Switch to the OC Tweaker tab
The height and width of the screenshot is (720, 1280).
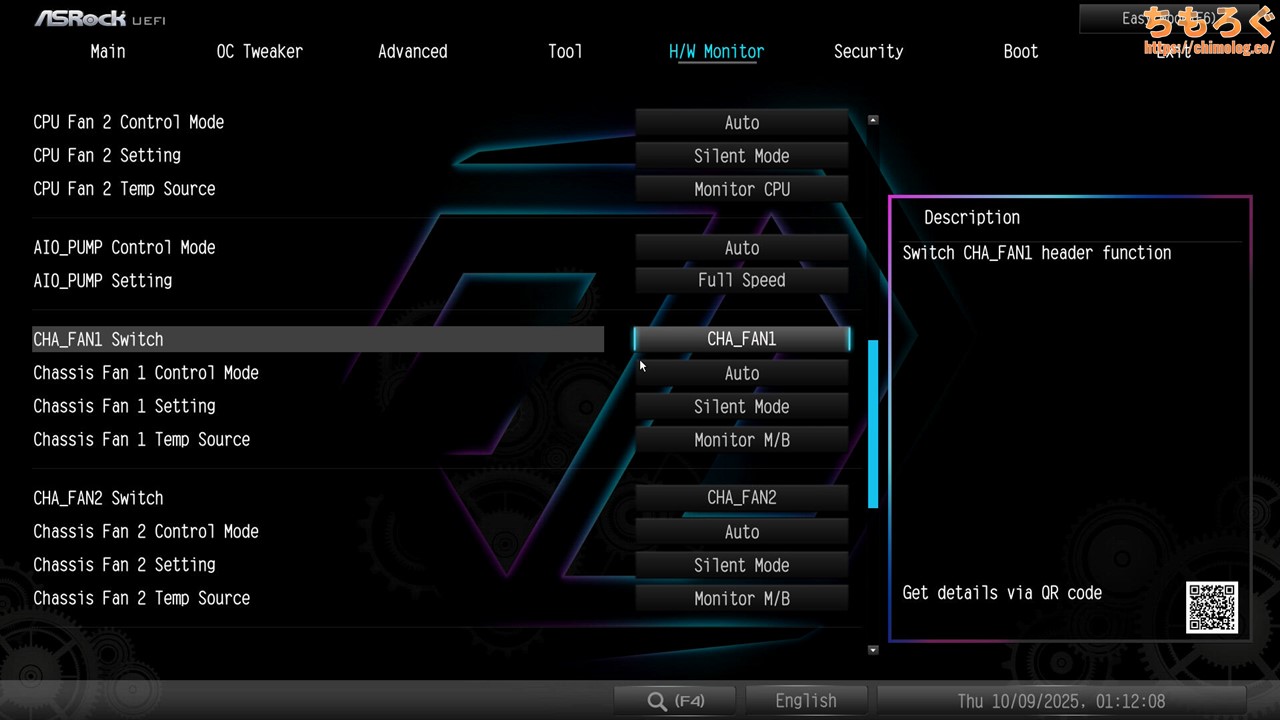click(259, 52)
